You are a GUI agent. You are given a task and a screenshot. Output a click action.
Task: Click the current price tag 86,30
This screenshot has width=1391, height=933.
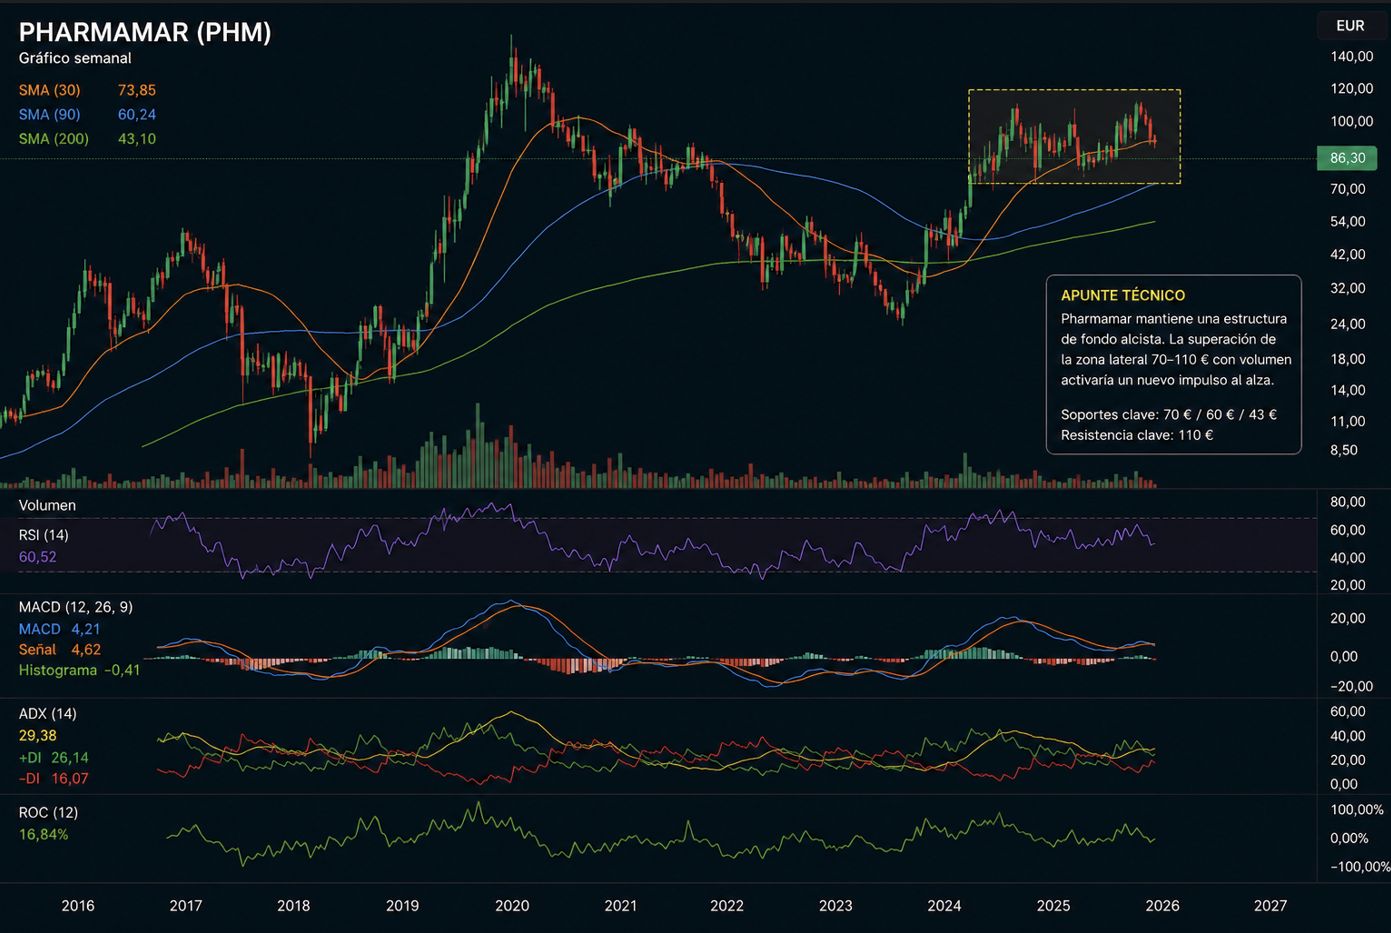click(1348, 158)
